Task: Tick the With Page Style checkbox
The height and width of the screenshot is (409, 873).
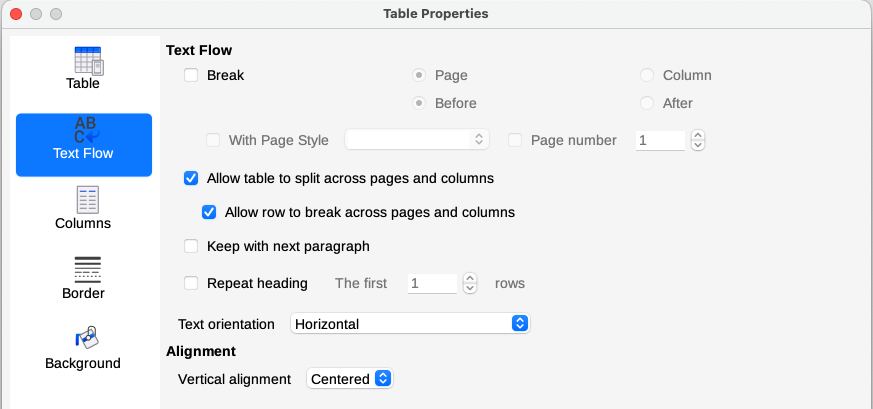Action: click(213, 140)
